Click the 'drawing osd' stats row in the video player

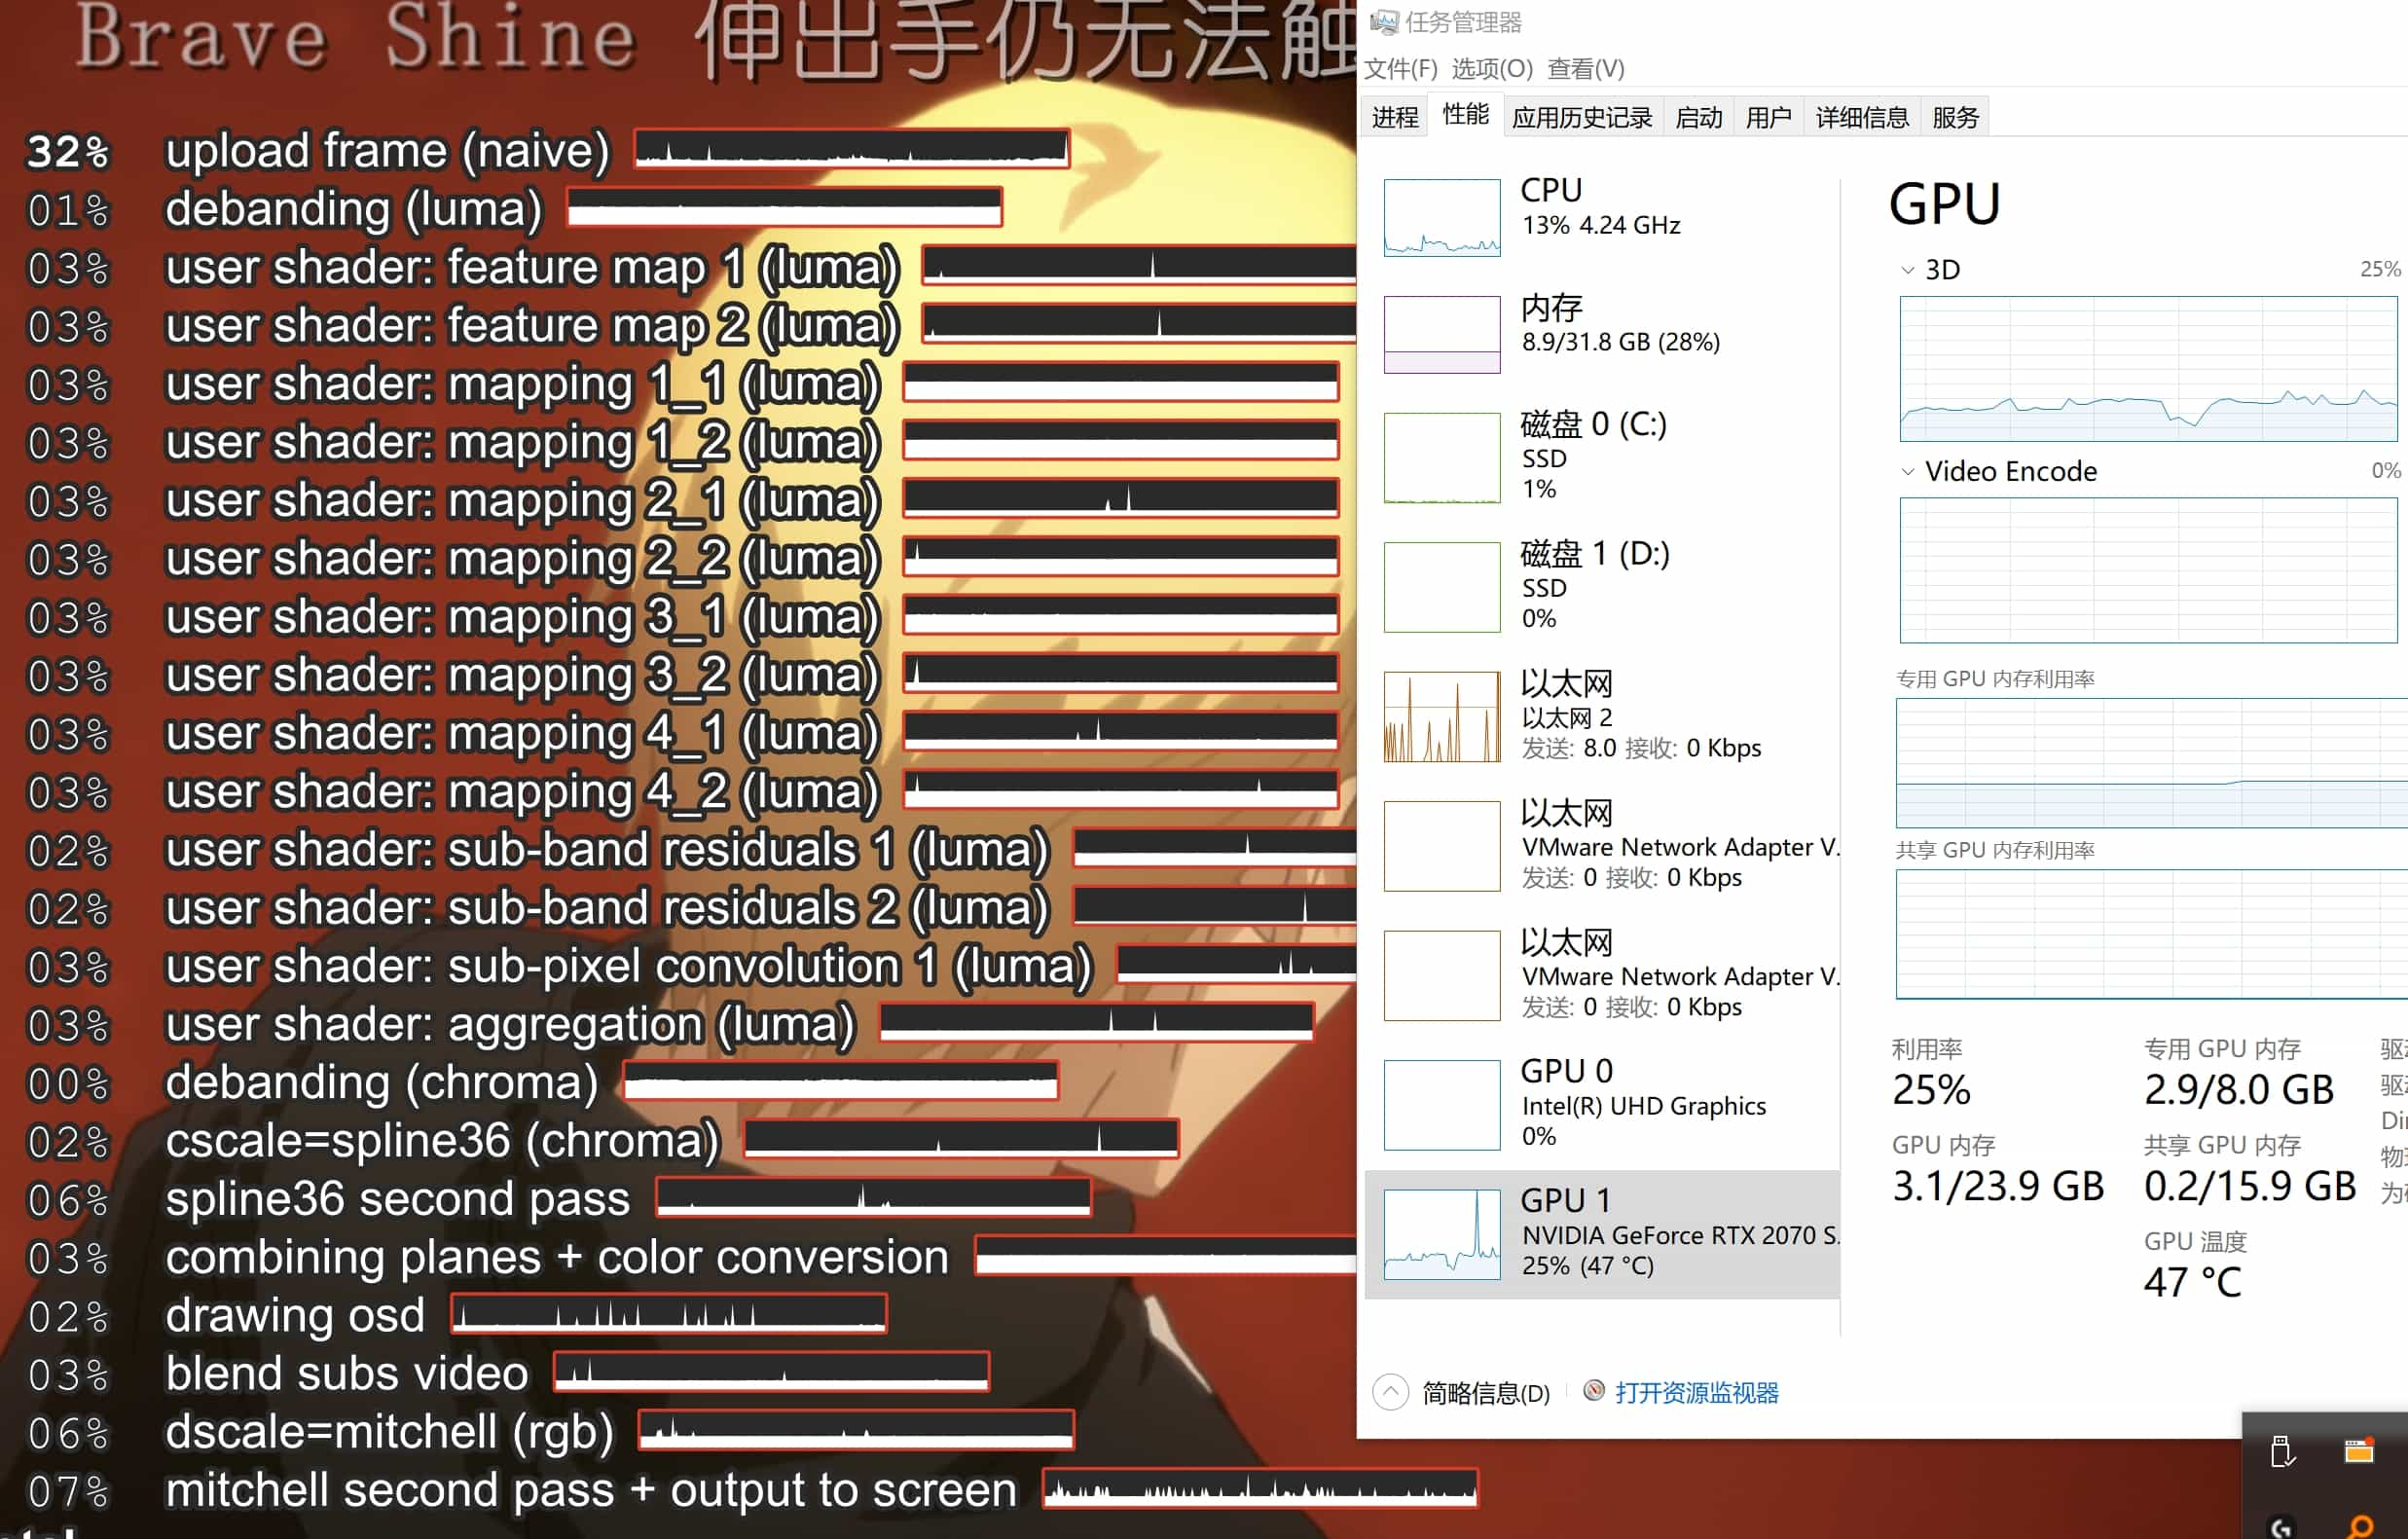[x=456, y=1315]
